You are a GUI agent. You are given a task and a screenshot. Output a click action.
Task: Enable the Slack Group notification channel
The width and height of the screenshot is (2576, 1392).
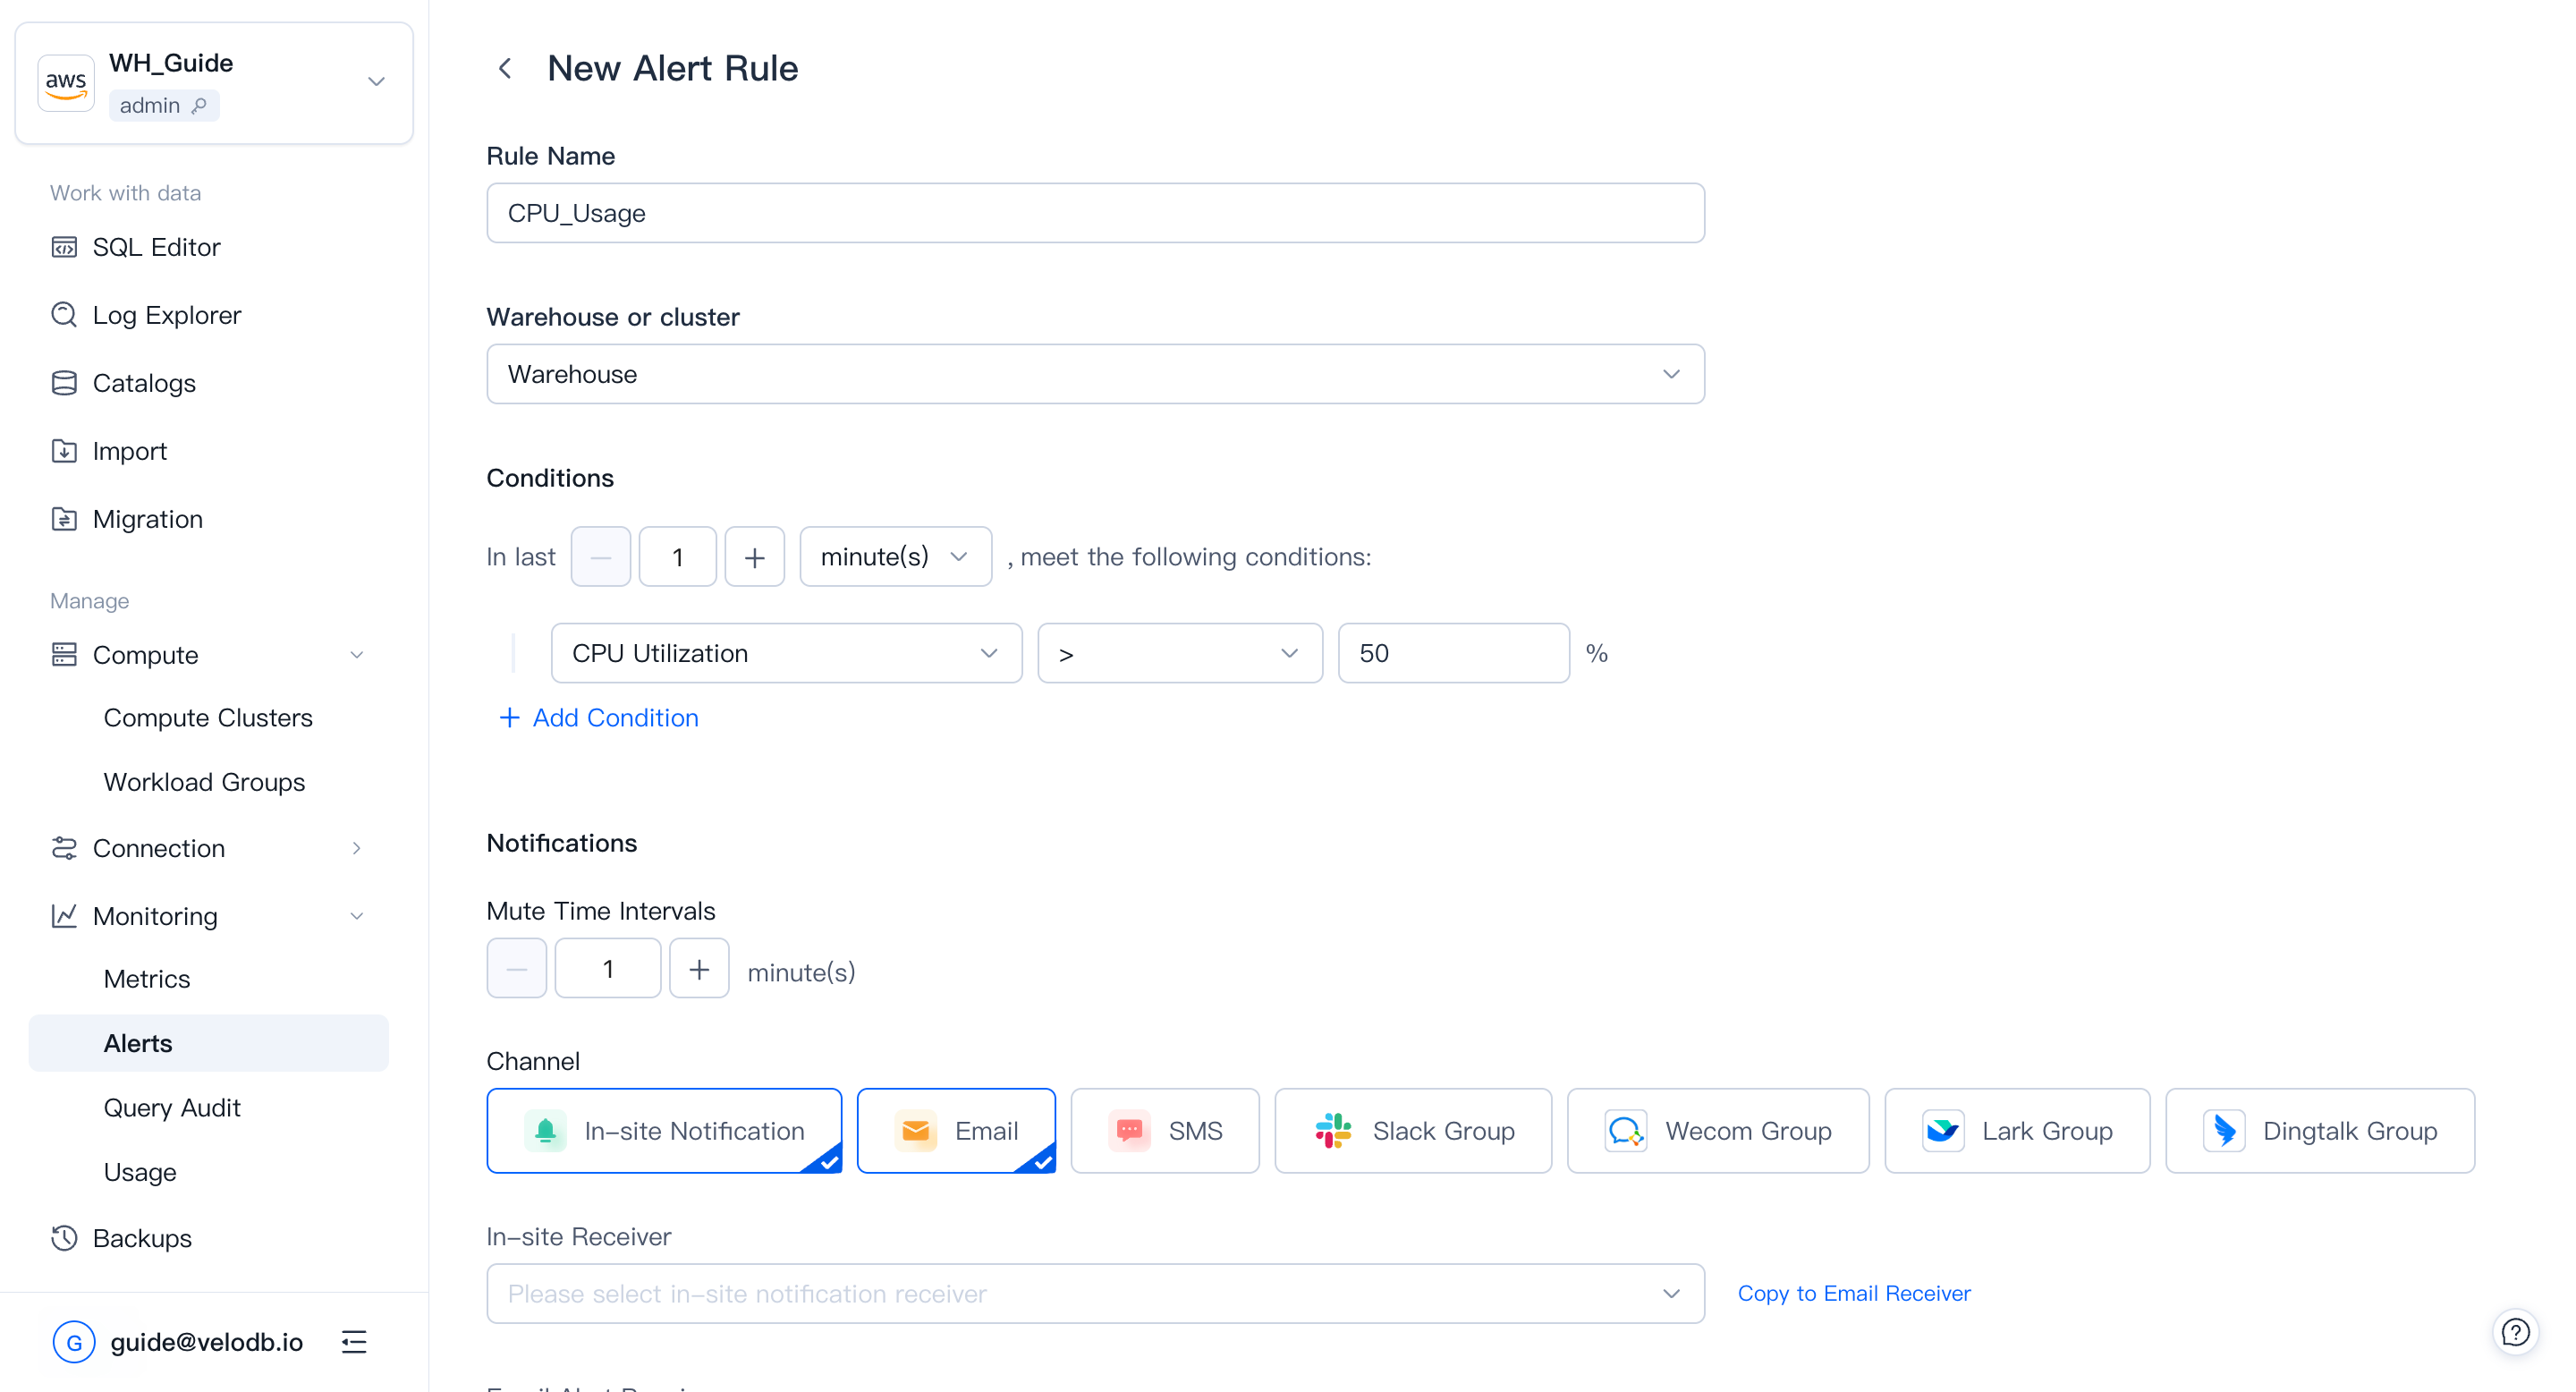[x=1412, y=1130]
